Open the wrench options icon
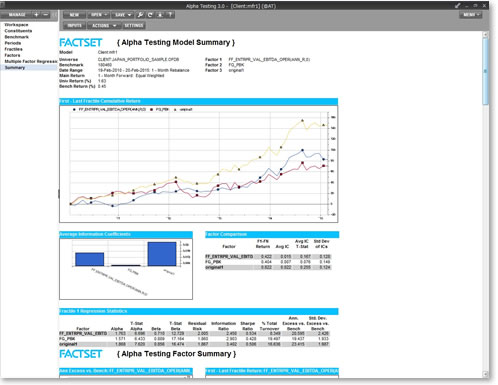Image resolution: width=498 pixels, height=385 pixels. coord(140,15)
